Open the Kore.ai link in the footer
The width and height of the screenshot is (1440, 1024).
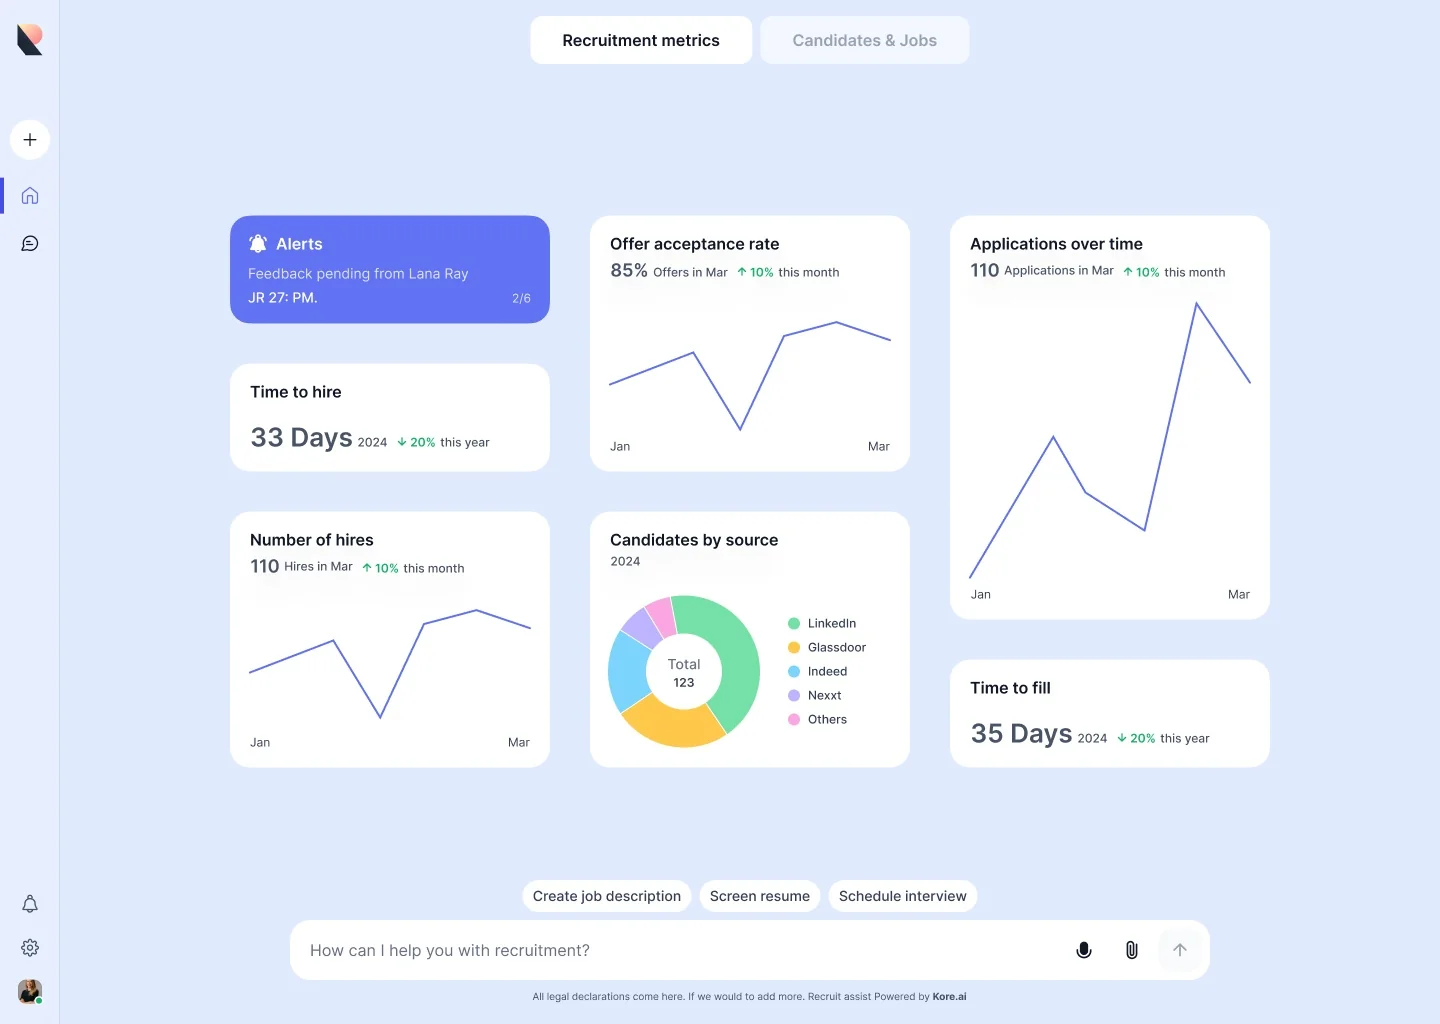949,996
